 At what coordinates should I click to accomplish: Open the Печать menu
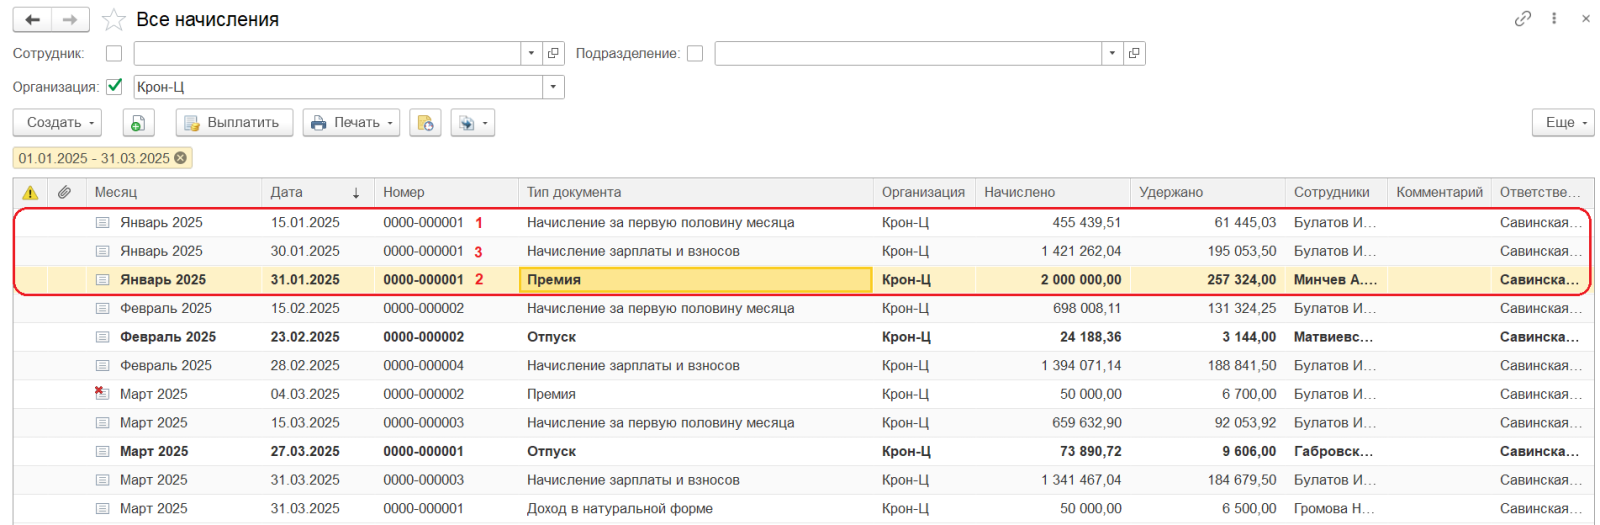pyautogui.click(x=351, y=123)
